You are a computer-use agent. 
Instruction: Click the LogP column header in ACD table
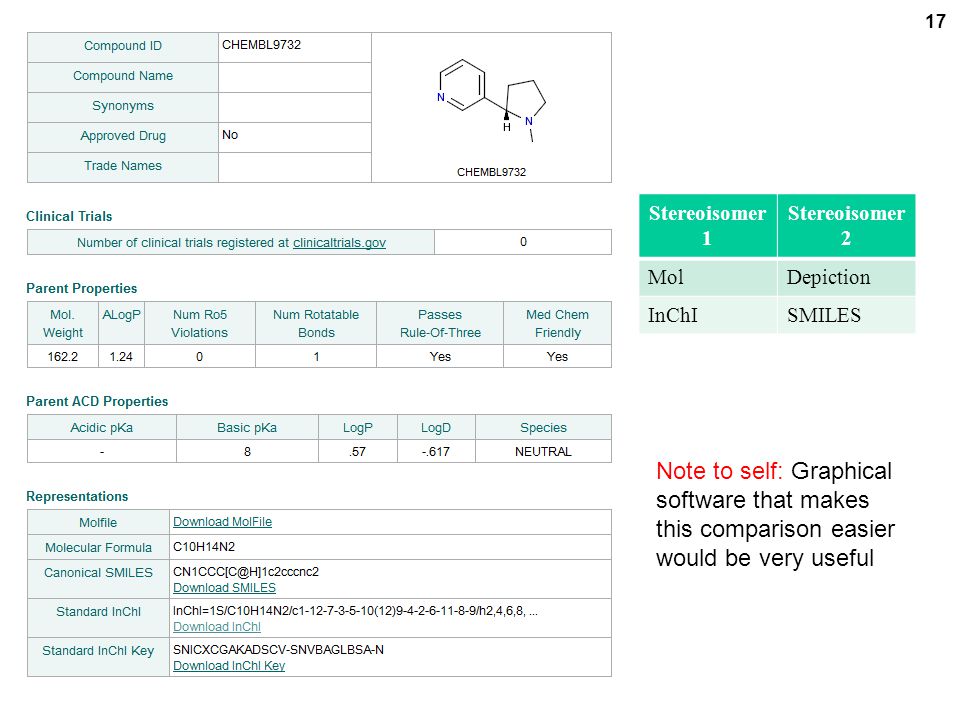point(358,427)
